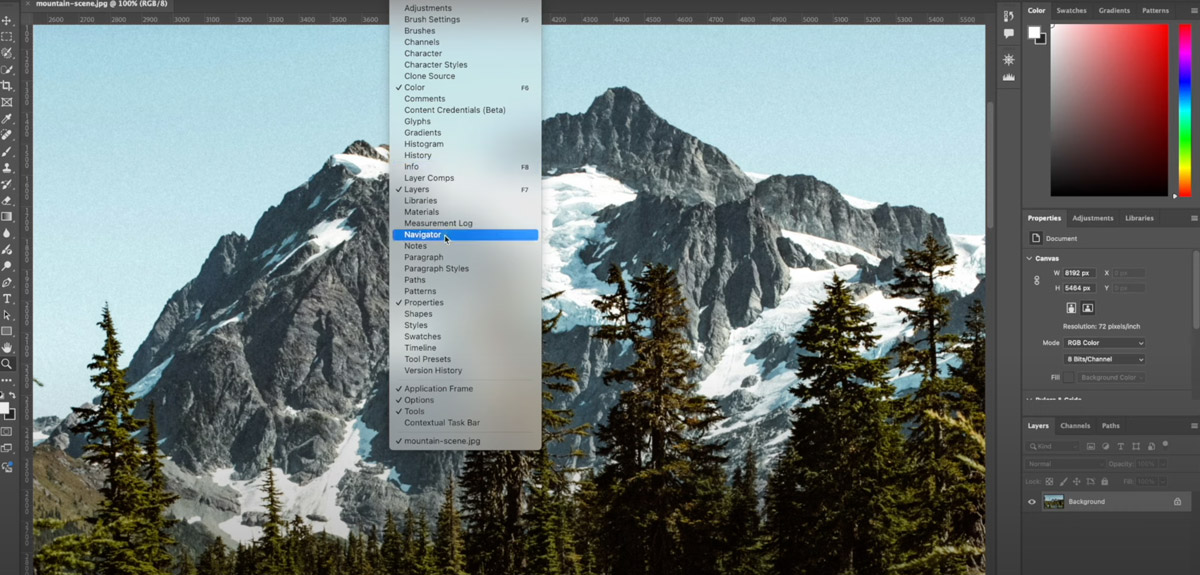Select the Move tool
The height and width of the screenshot is (575, 1200).
pos(7,21)
